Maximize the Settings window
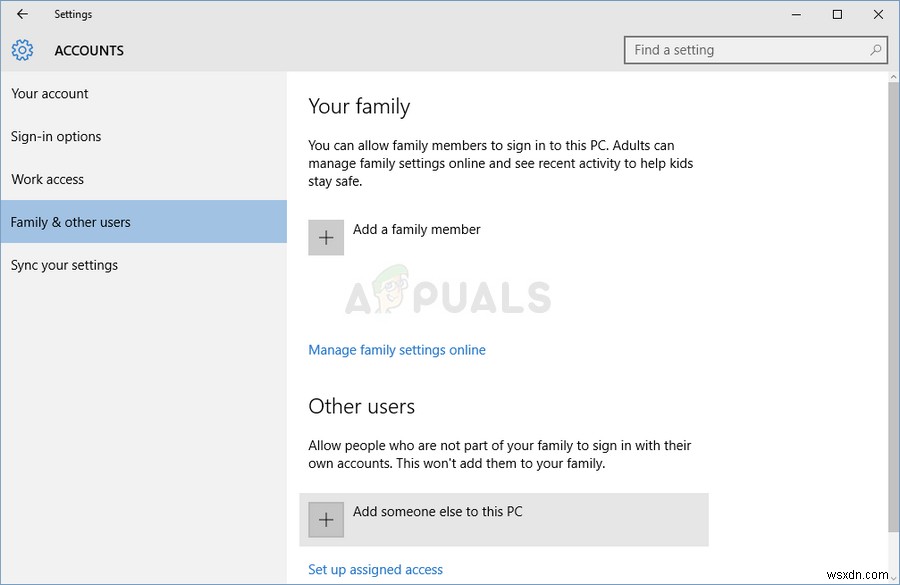Viewport: 900px width, 585px height. coord(837,15)
